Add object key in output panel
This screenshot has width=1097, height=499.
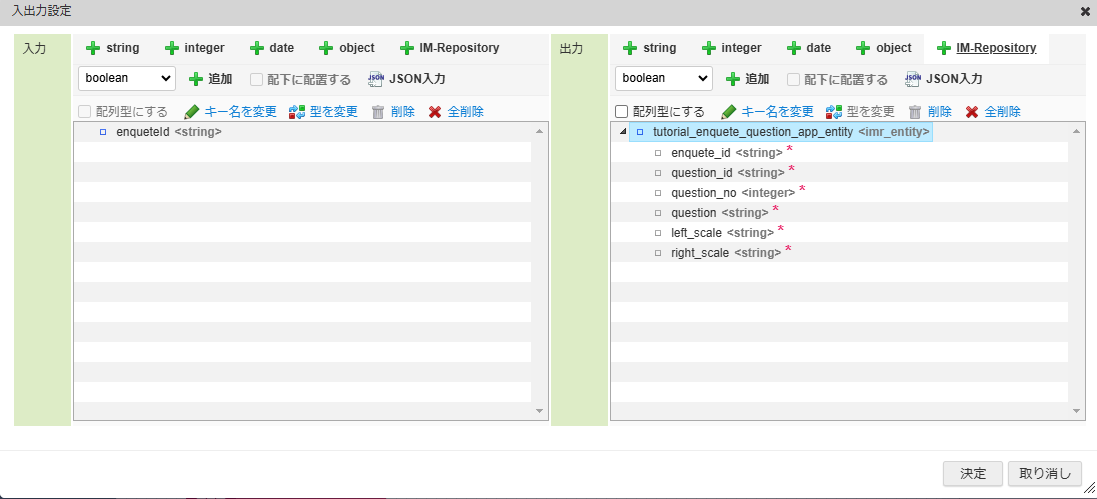pos(884,48)
